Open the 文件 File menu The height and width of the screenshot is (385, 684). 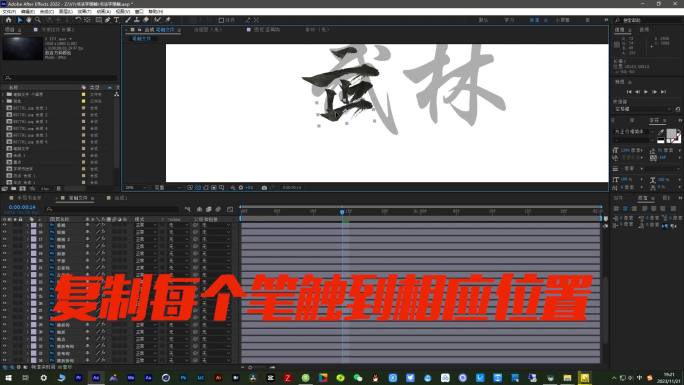(x=10, y=11)
